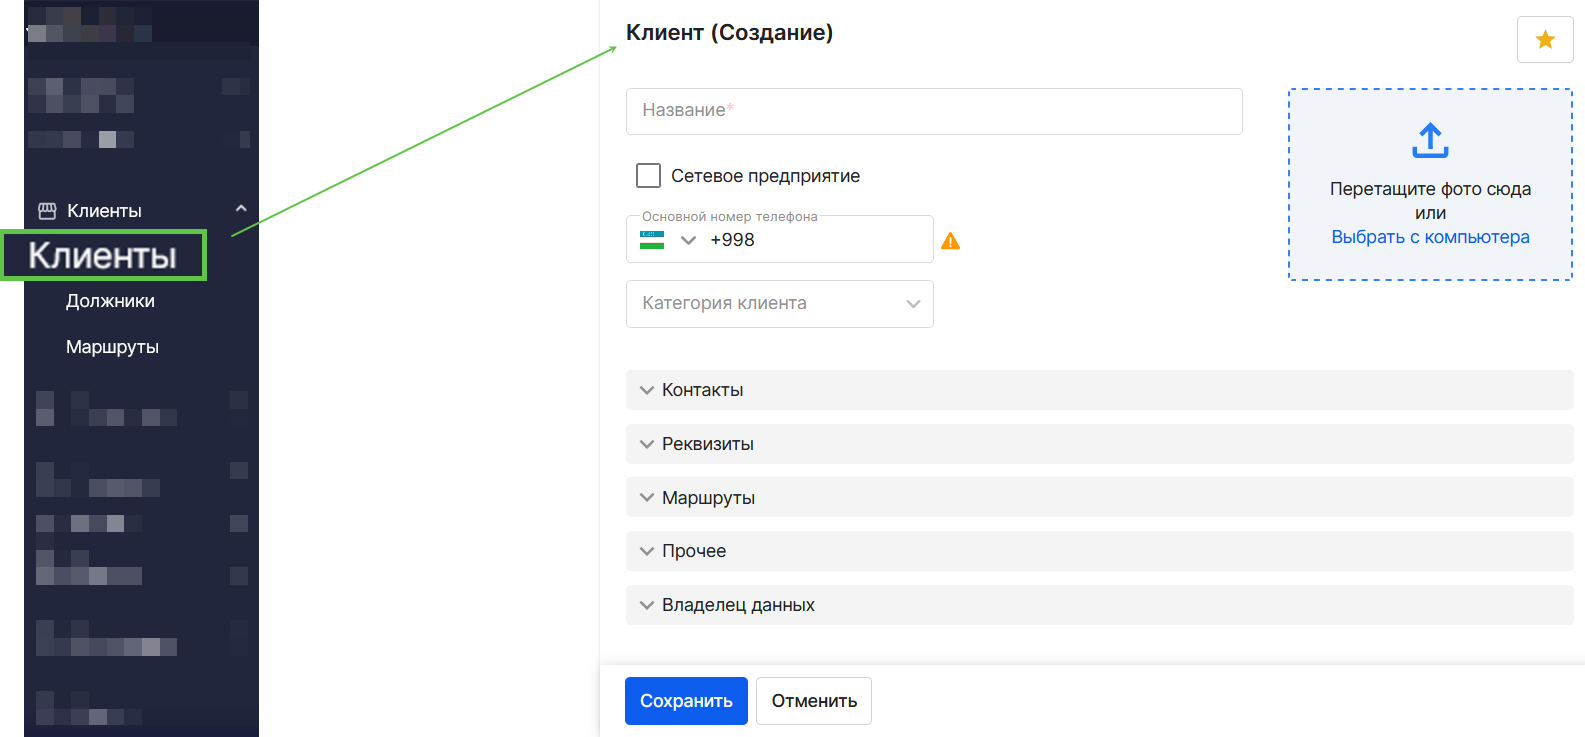Click the Выбрать с компьютера link
Image resolution: width=1585 pixels, height=737 pixels.
click(x=1430, y=237)
